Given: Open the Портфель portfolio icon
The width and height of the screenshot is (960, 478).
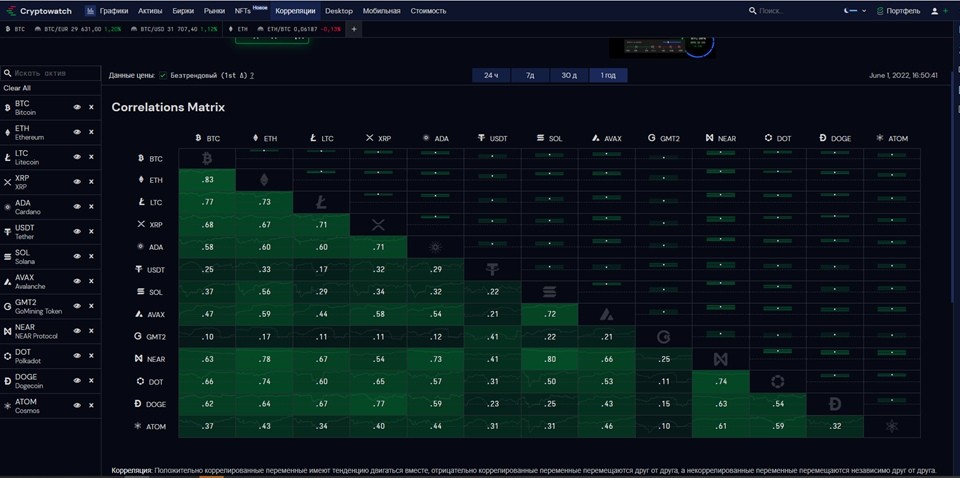Looking at the screenshot, I should click(x=880, y=11).
